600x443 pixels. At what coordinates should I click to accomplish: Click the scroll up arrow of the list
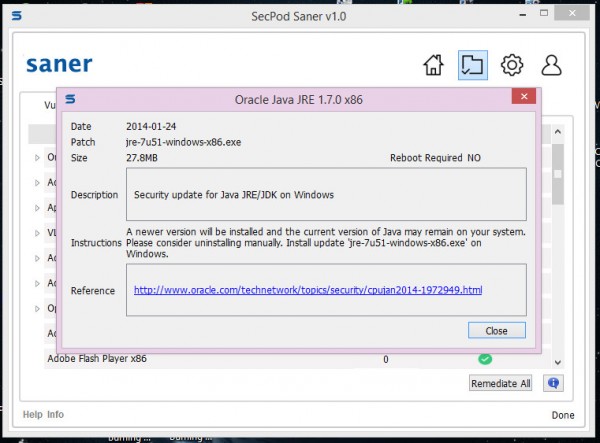pyautogui.click(x=558, y=132)
